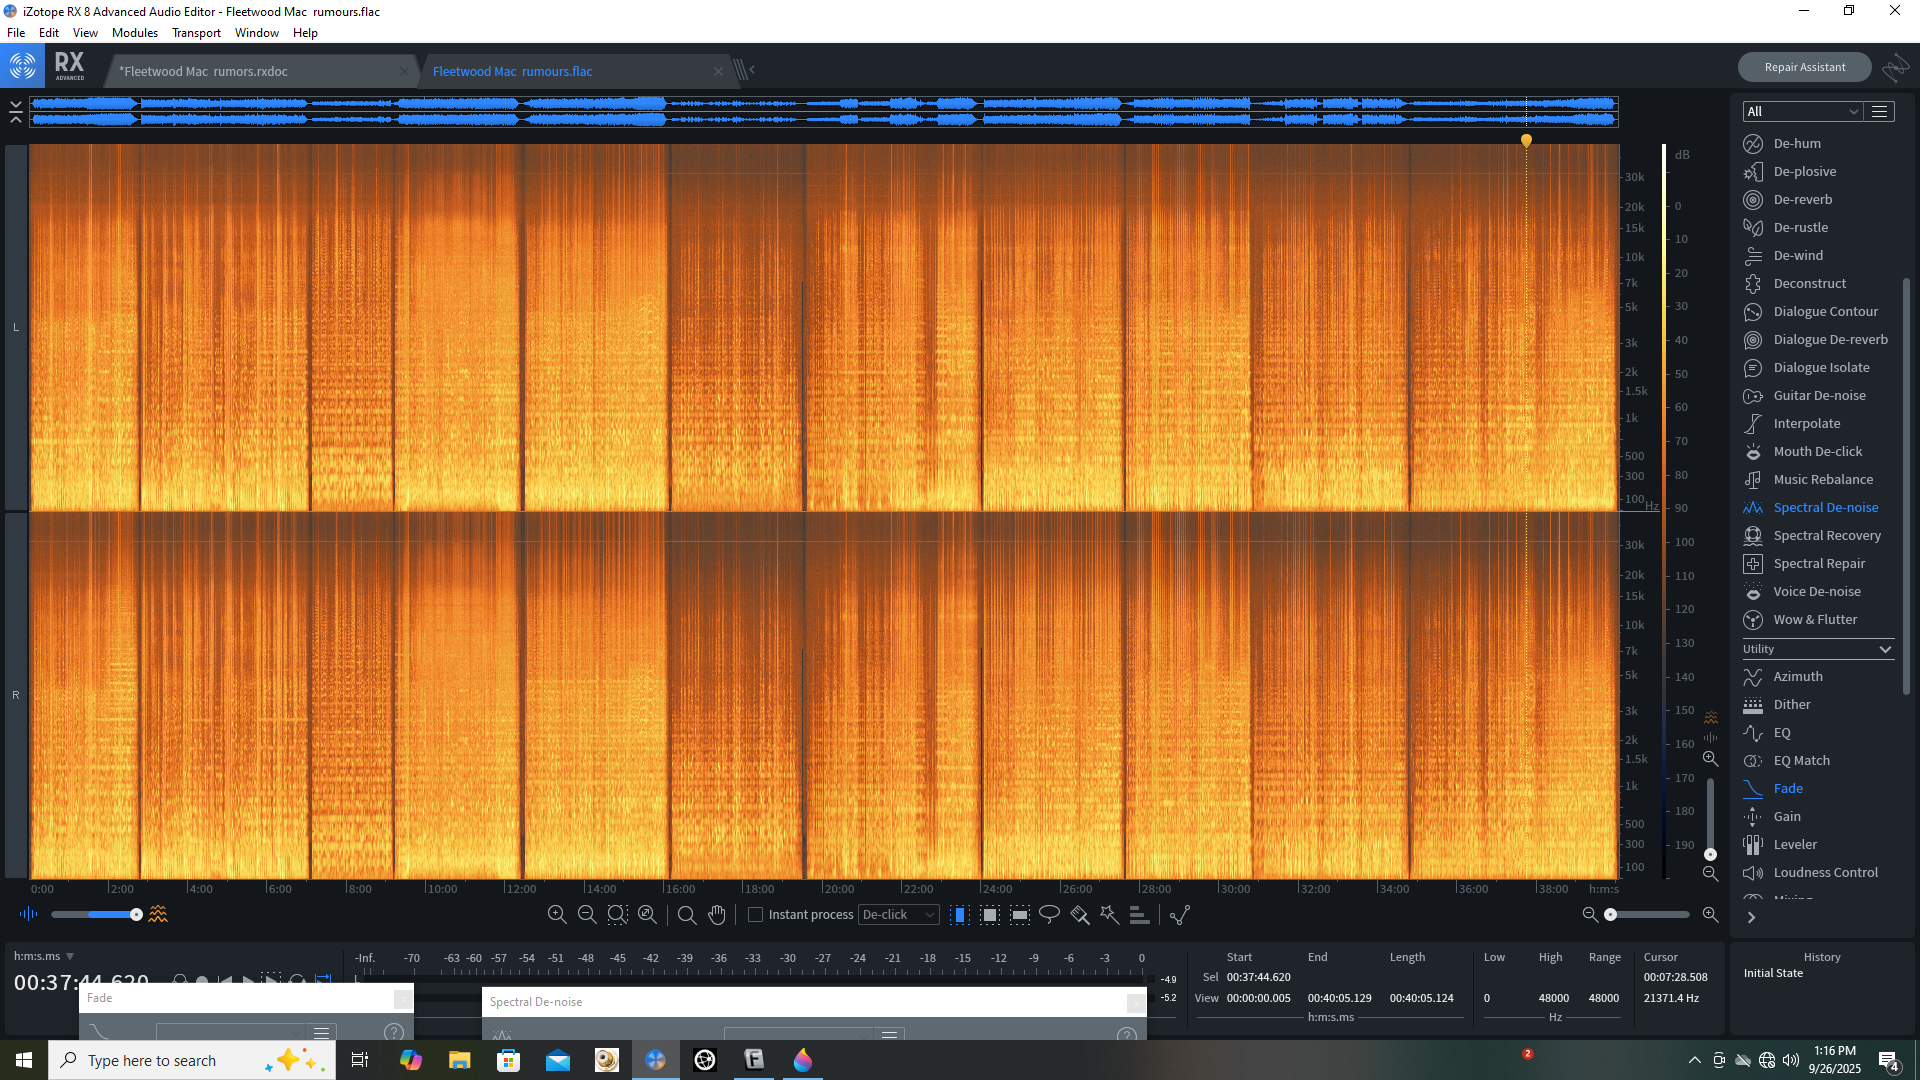
Task: Choose the Grab and Drag hand tool
Action: (717, 914)
